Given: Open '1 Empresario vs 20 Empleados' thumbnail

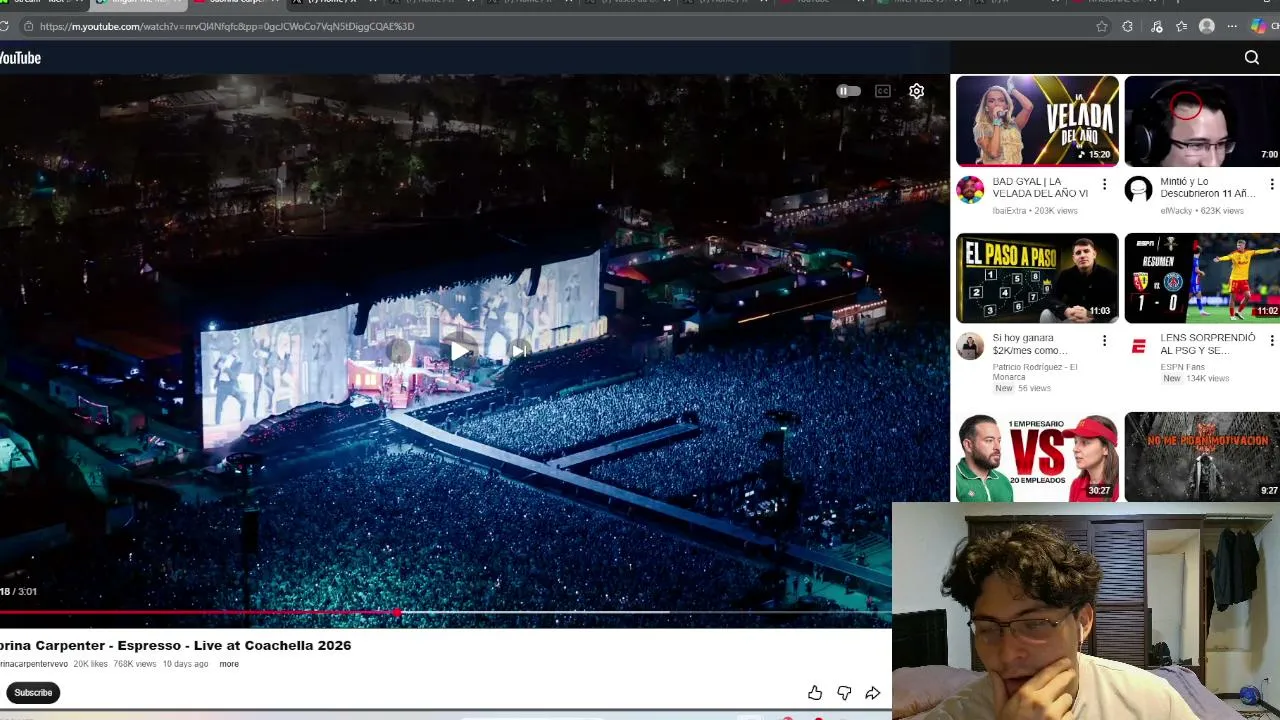Looking at the screenshot, I should point(1037,456).
